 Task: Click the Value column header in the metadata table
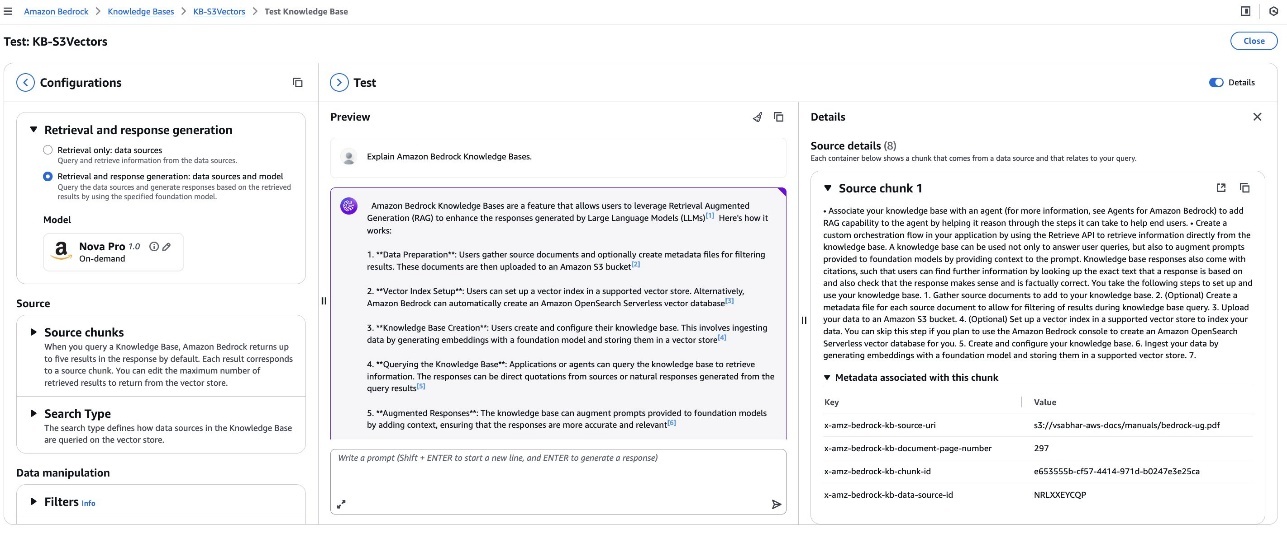(1045, 402)
